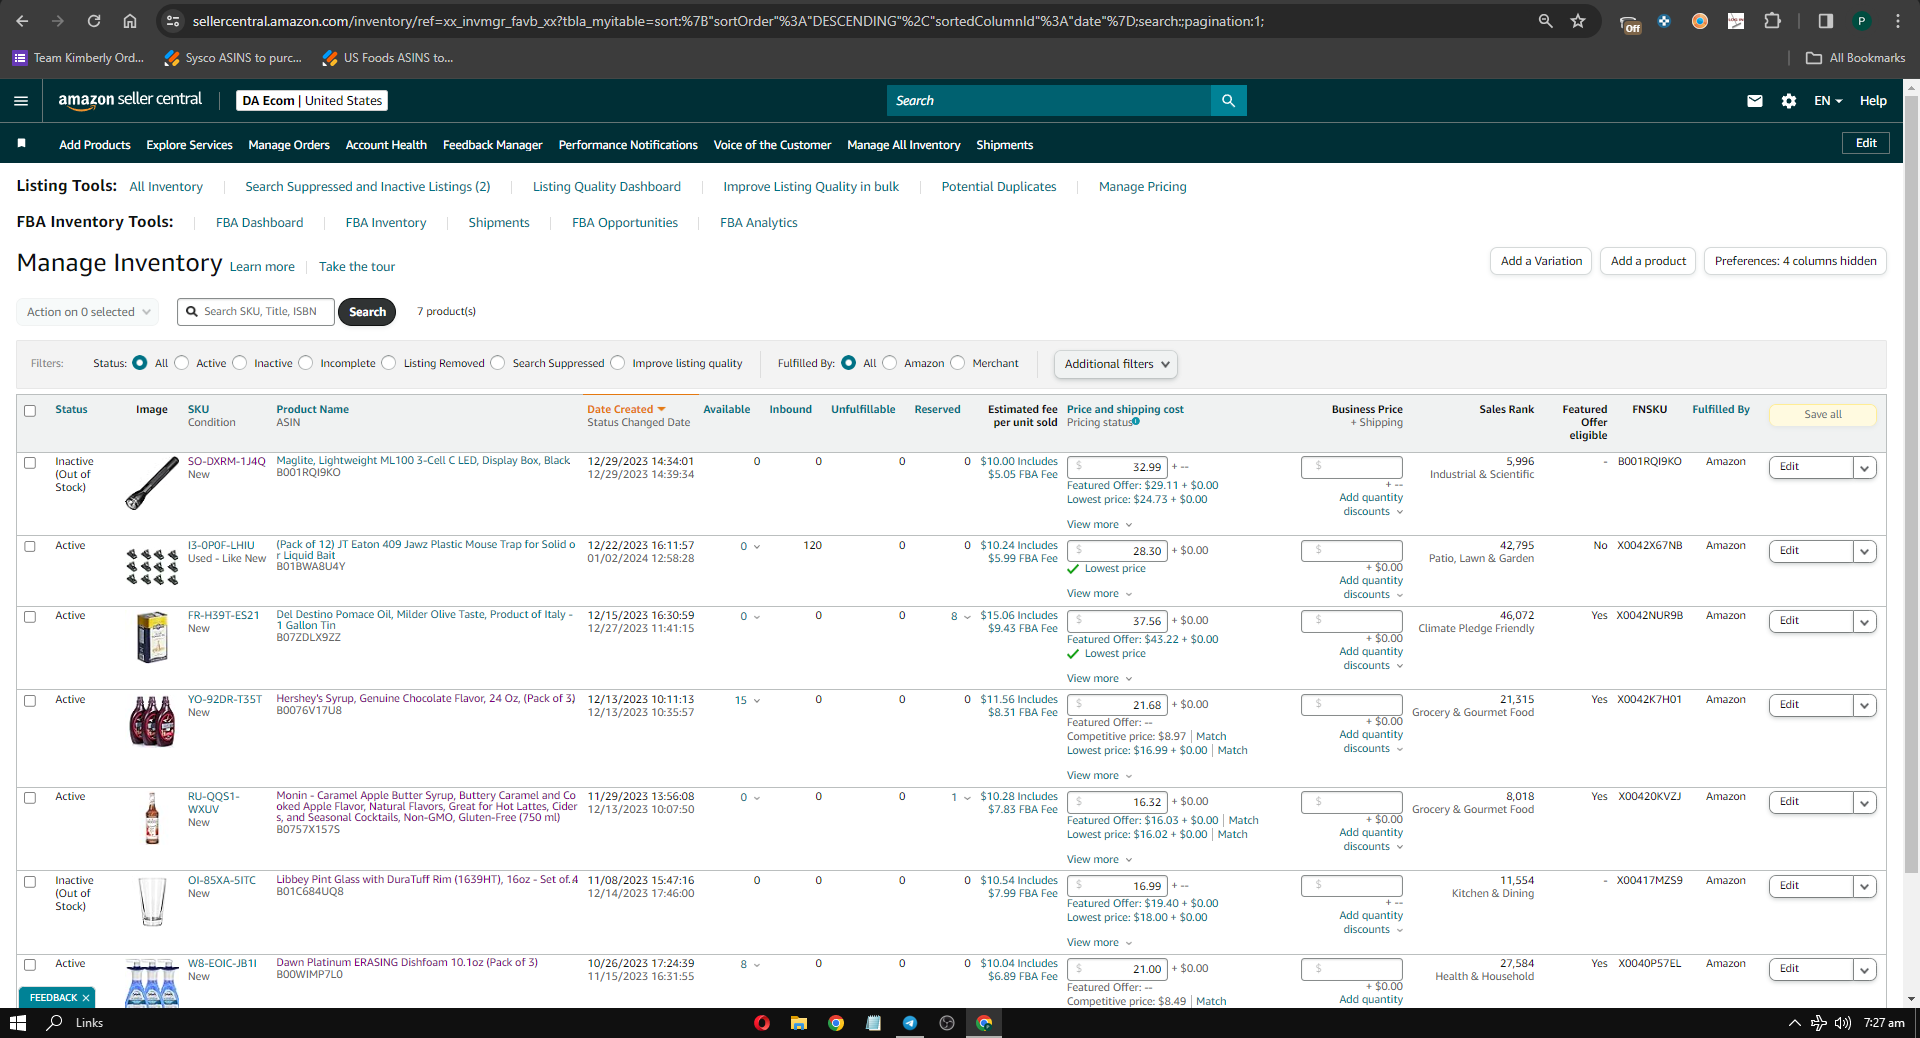
Task: Select Fulfilled By Amazon radio button
Action: (x=890, y=363)
